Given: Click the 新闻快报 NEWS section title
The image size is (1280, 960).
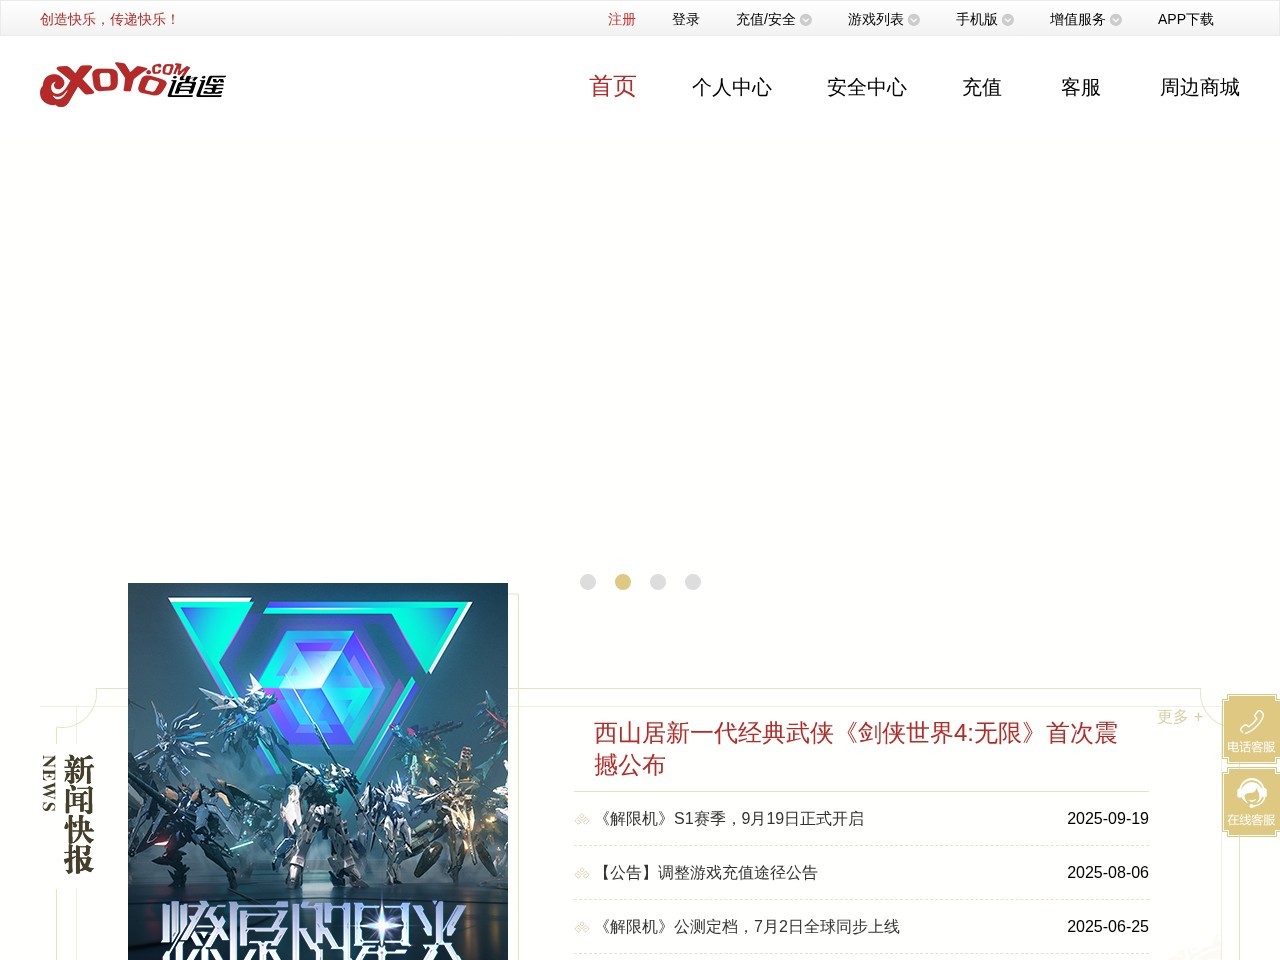Looking at the screenshot, I should (68, 814).
